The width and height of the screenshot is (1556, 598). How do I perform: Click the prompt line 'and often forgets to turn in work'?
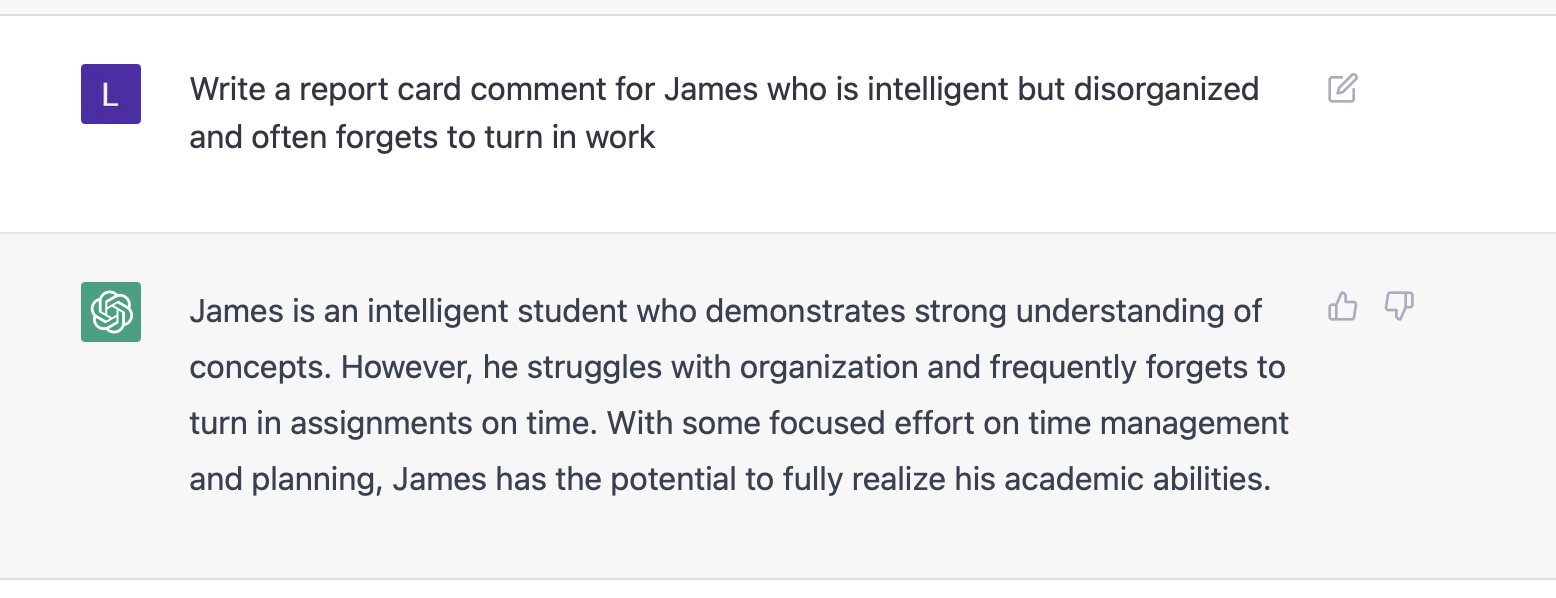pyautogui.click(x=422, y=137)
